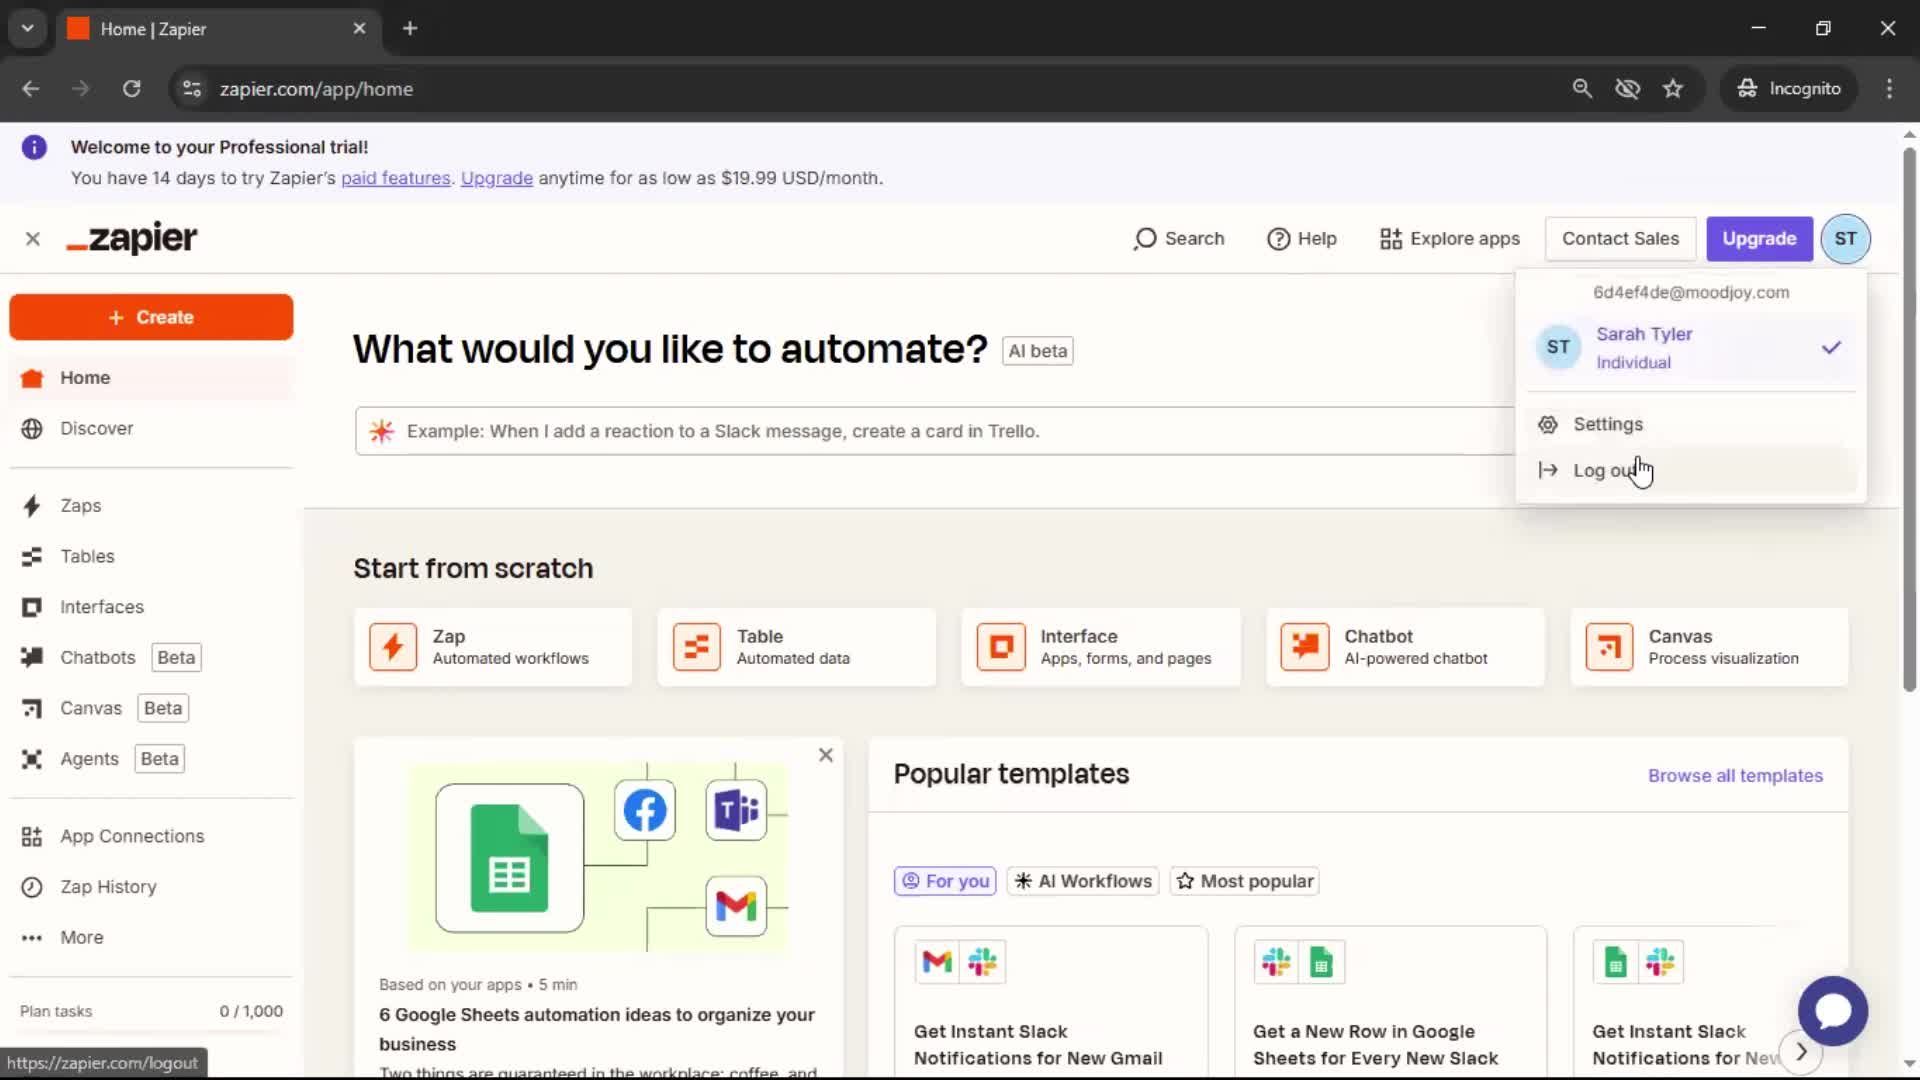Open Settings from account menu

[x=1690, y=424]
